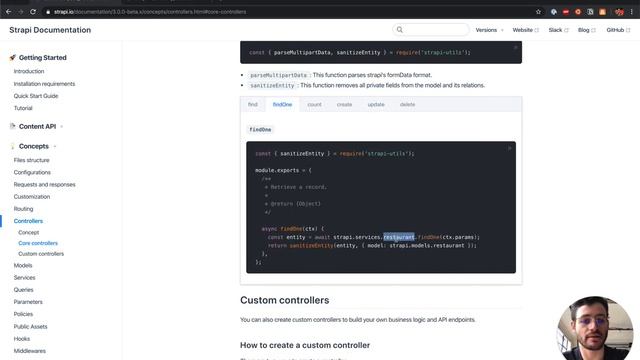Image resolution: width=640 pixels, height=360 pixels.
Task: Open the update tab
Action: (376, 104)
